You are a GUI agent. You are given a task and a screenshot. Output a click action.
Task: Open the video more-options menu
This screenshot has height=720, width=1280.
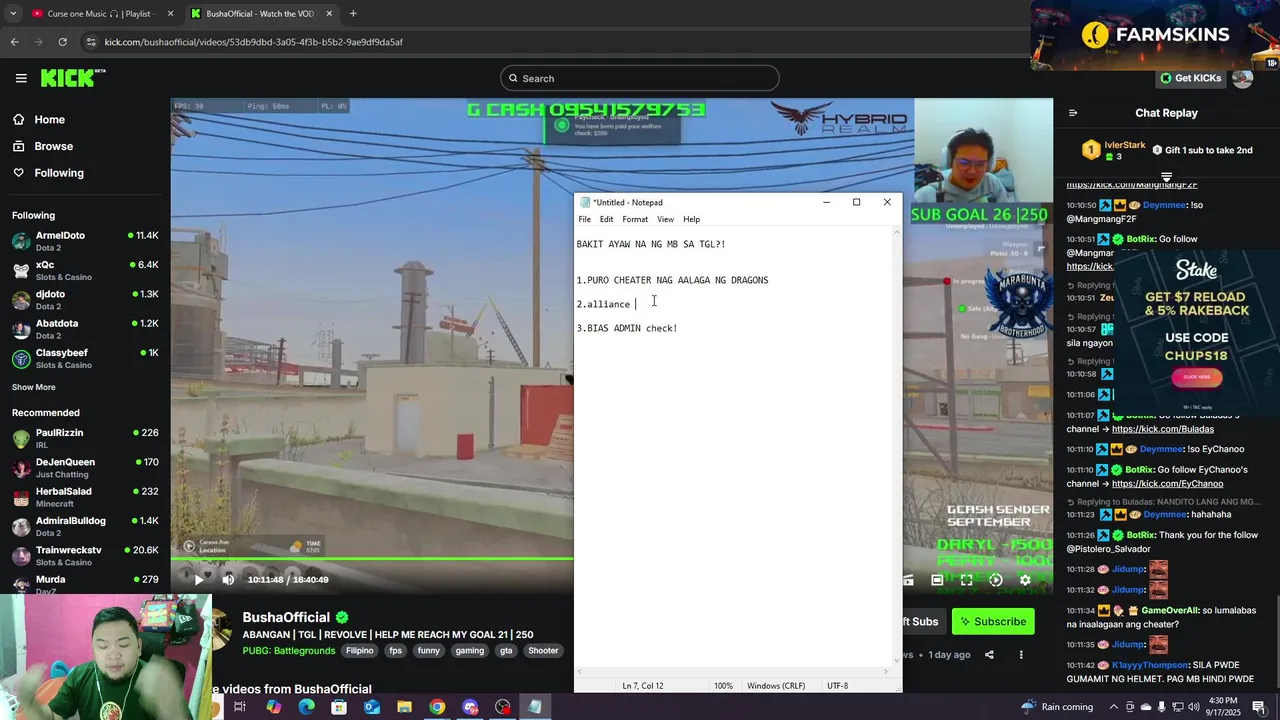tap(1021, 655)
